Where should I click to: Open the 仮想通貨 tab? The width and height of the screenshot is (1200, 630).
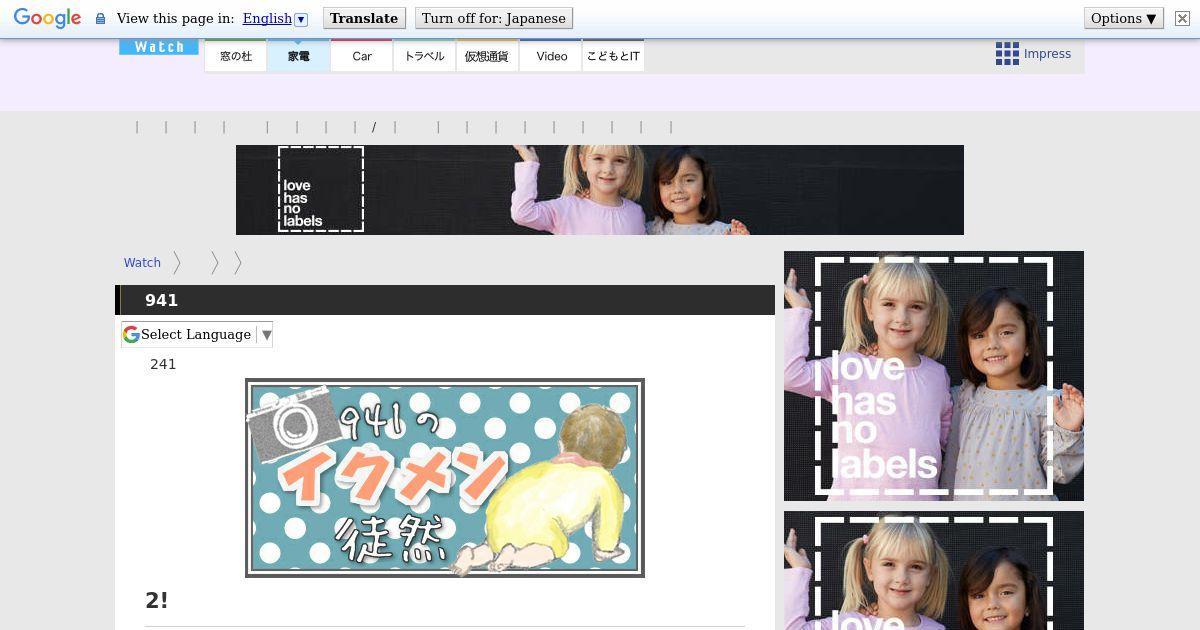pos(488,56)
